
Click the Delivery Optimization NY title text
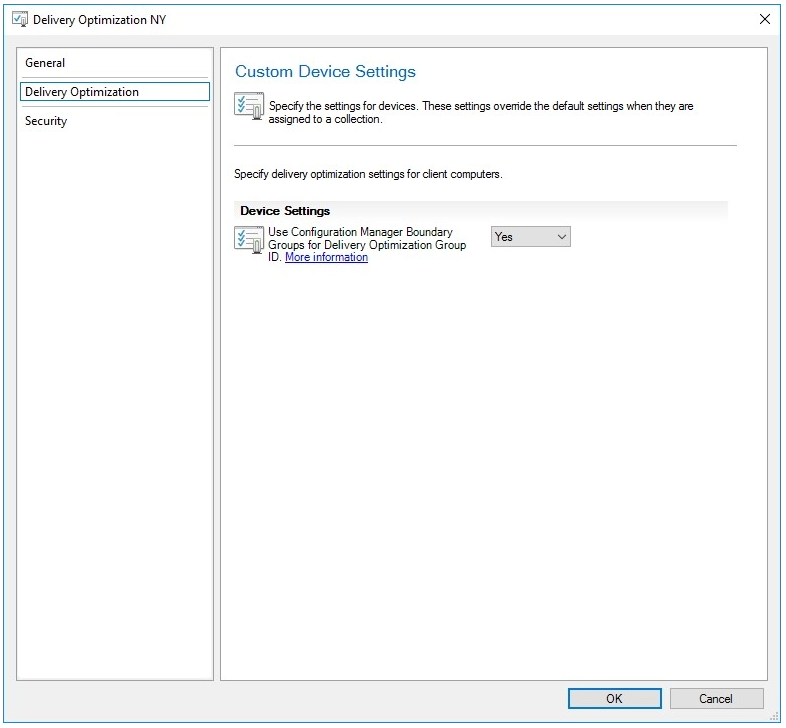coord(100,19)
